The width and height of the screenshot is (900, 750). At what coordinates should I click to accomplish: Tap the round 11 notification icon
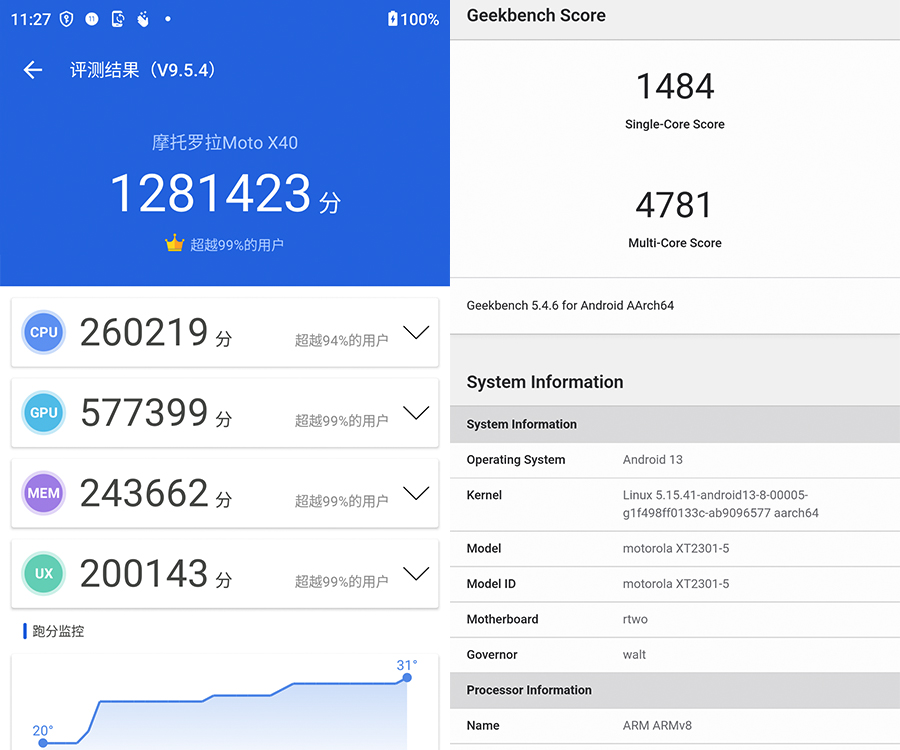pos(92,20)
